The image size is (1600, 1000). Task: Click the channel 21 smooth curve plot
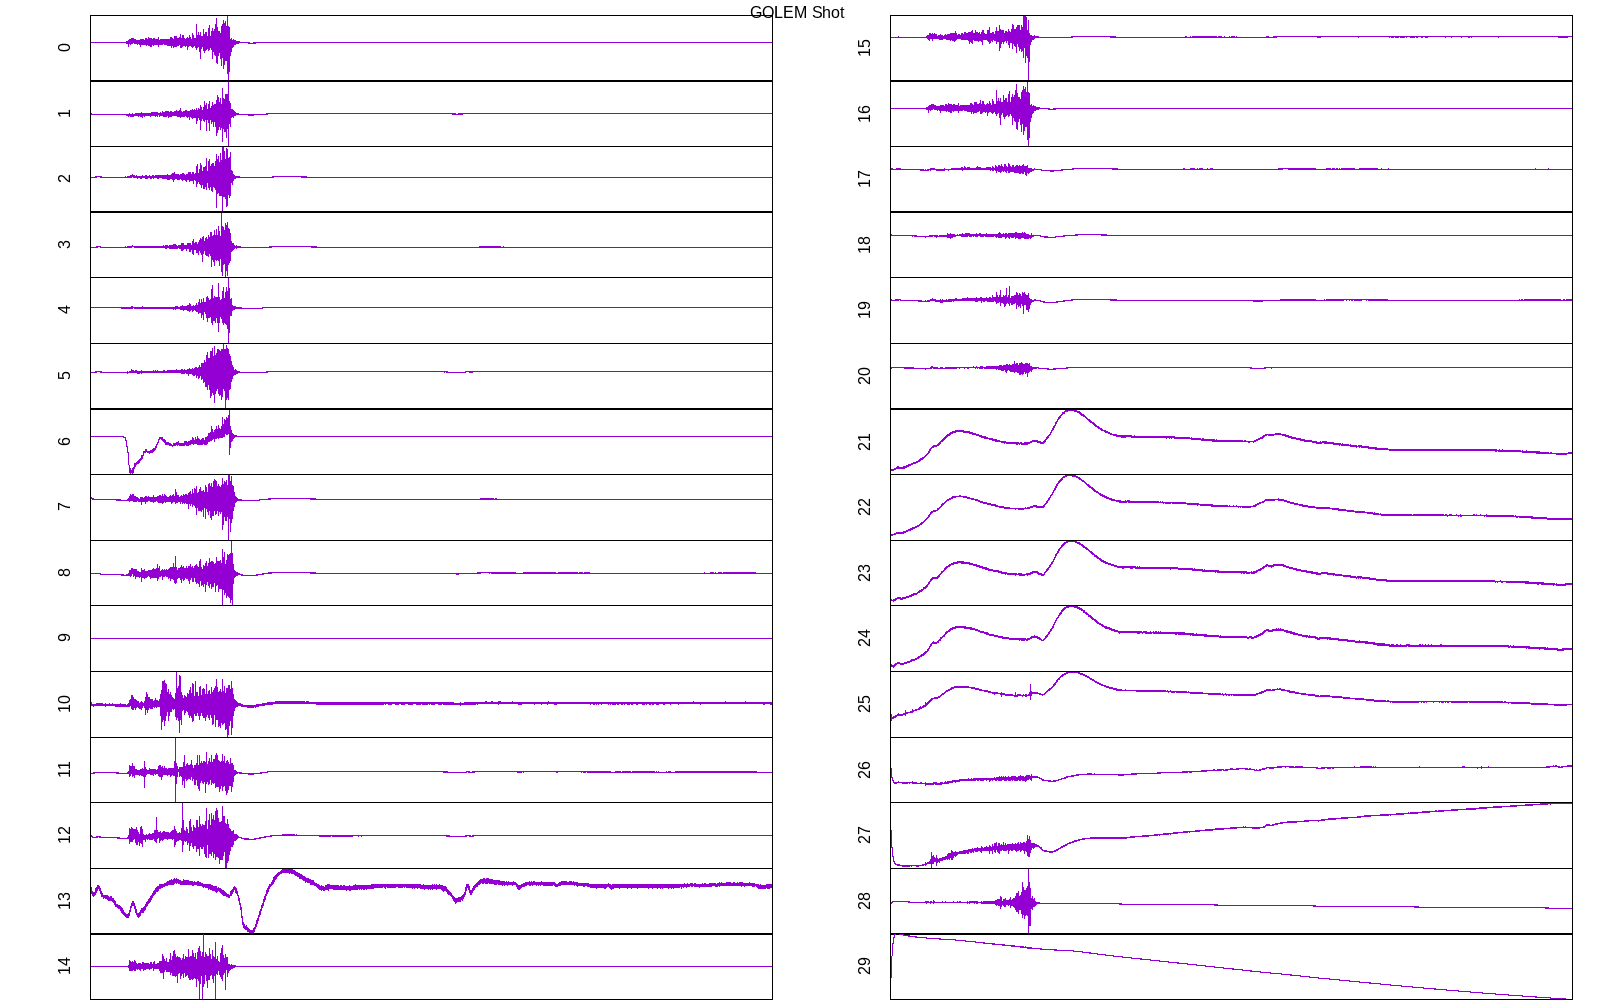click(x=1231, y=442)
